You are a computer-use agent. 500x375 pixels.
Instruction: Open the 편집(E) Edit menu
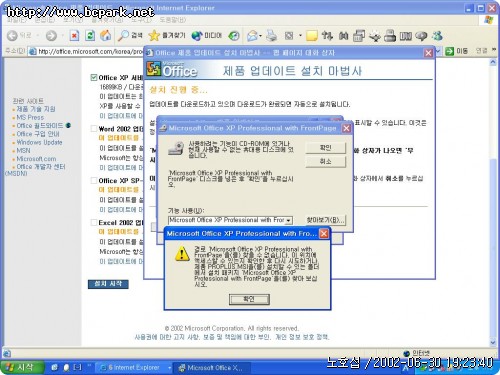45,20
